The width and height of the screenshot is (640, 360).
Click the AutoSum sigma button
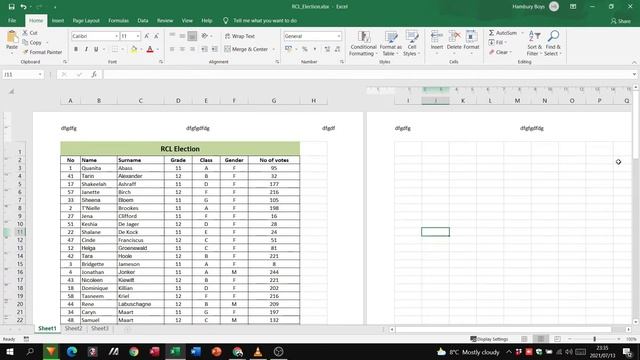pos(502,33)
